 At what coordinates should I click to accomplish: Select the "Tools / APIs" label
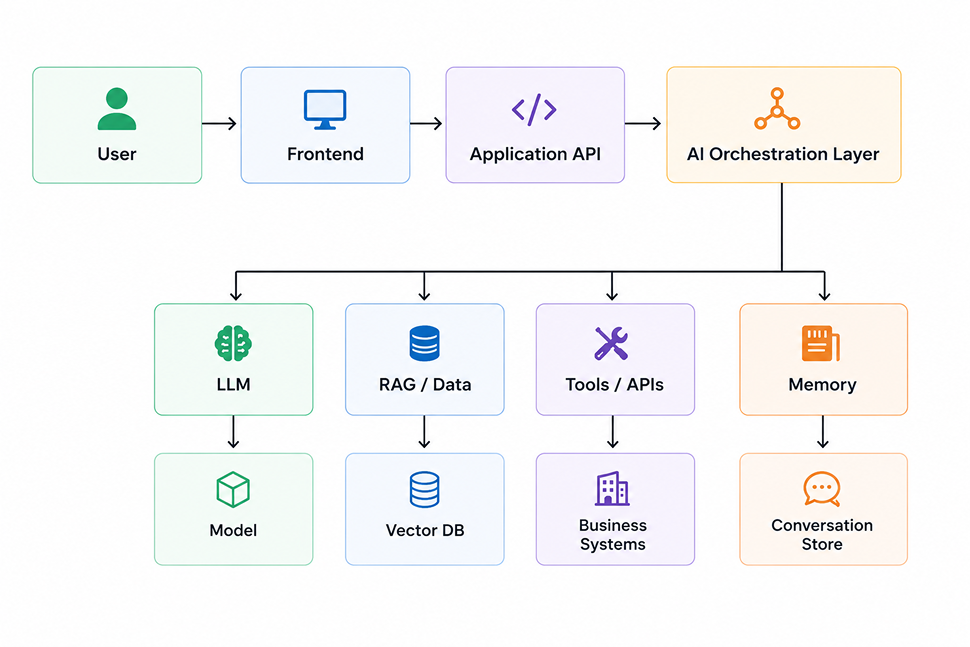click(614, 385)
